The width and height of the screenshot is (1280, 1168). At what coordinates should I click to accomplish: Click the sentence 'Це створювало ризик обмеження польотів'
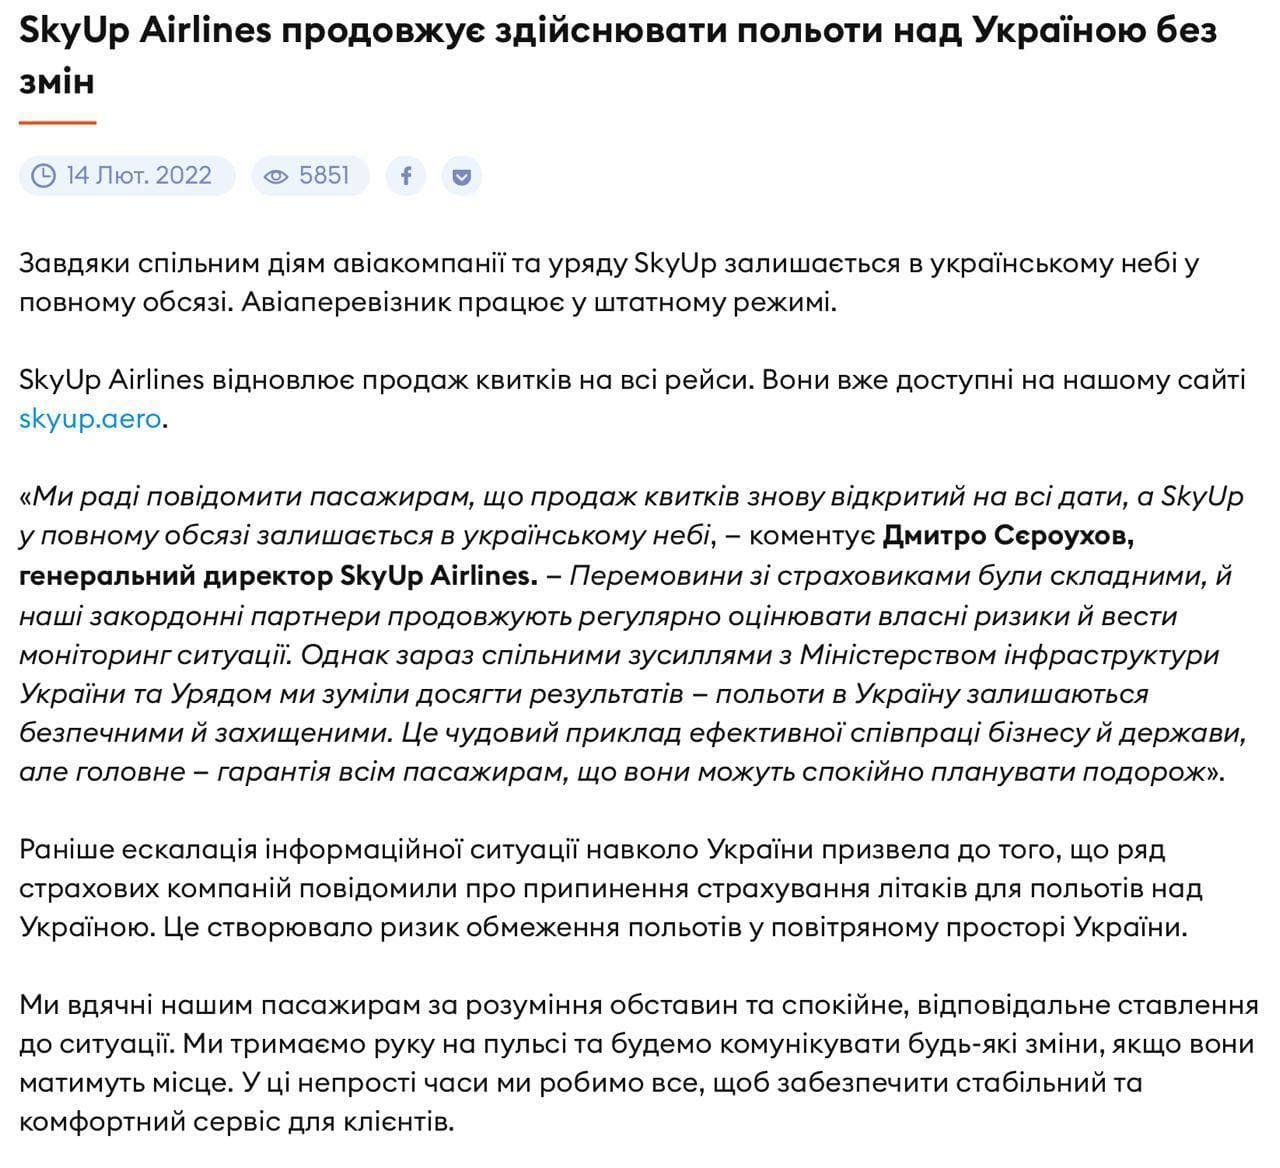pos(670,926)
